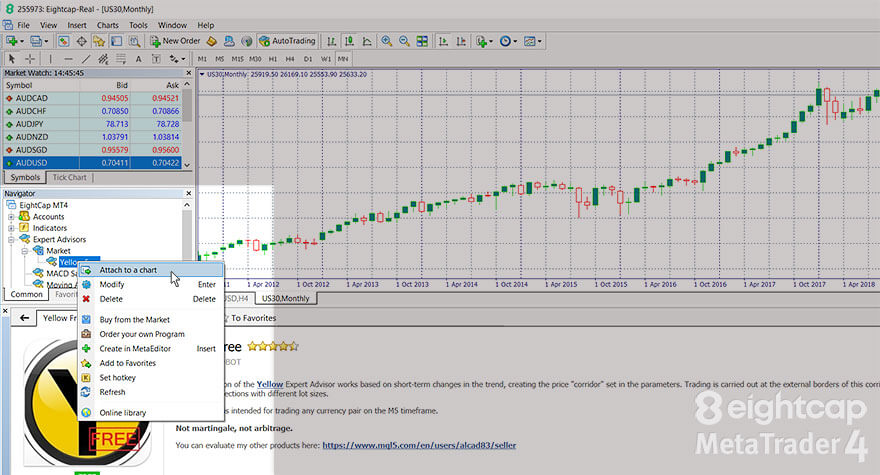Toggle the Terminal panel icon
The width and height of the screenshot is (880, 475).
point(117,41)
